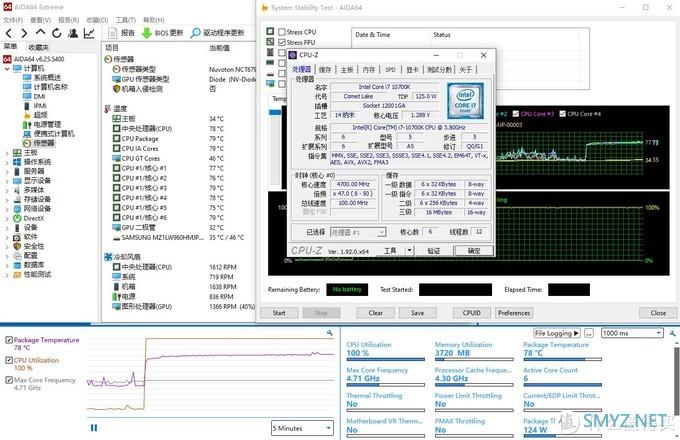Click the ellipsis button next to File Logging

coord(588,333)
